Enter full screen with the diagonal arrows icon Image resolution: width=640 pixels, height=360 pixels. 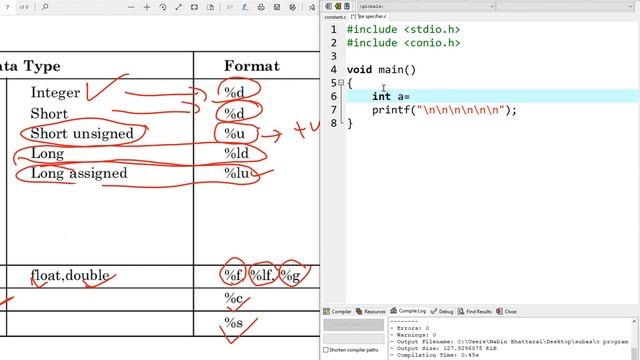point(178,7)
